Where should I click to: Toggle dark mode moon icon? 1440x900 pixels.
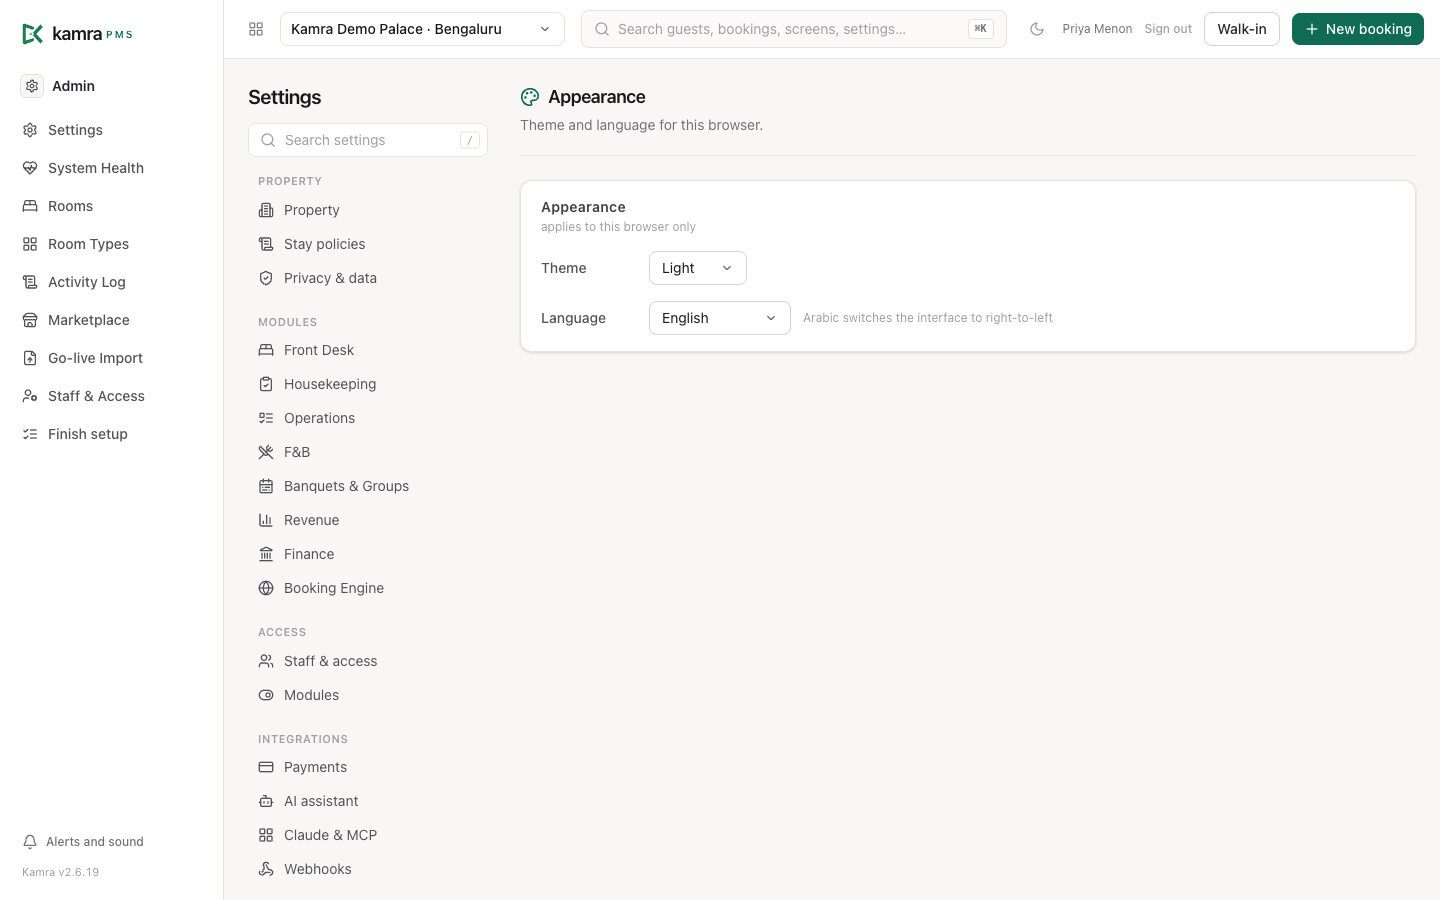(1037, 29)
